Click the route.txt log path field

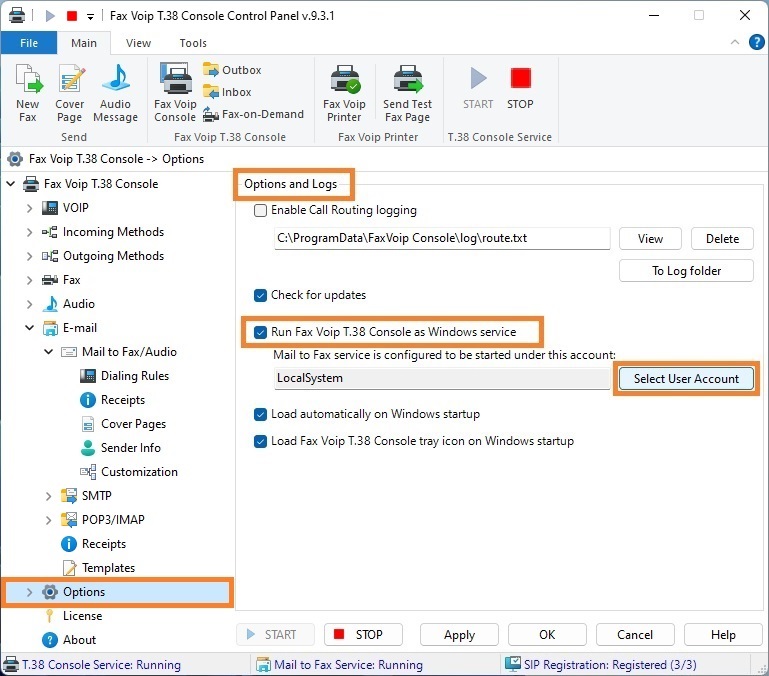pyautogui.click(x=442, y=238)
